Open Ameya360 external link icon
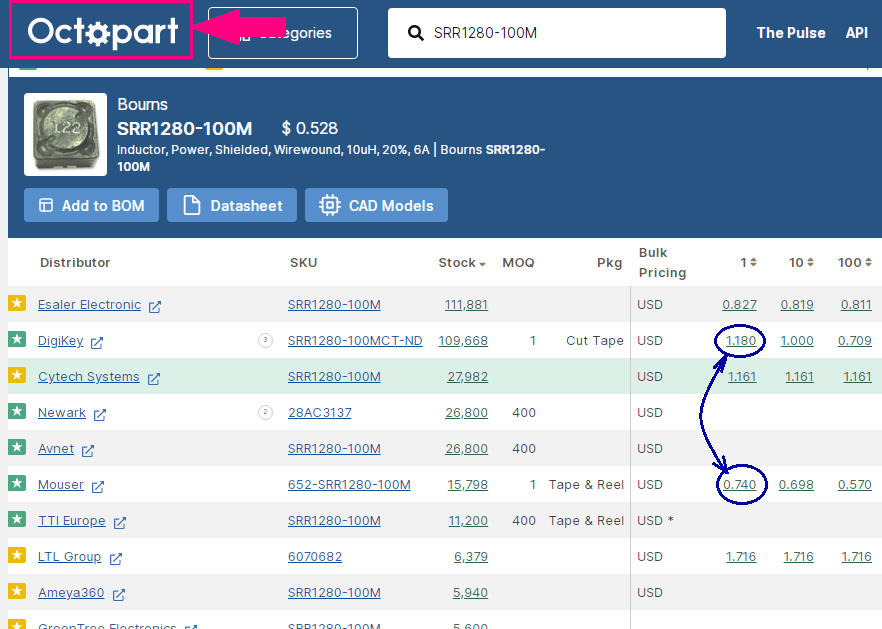 (119, 595)
